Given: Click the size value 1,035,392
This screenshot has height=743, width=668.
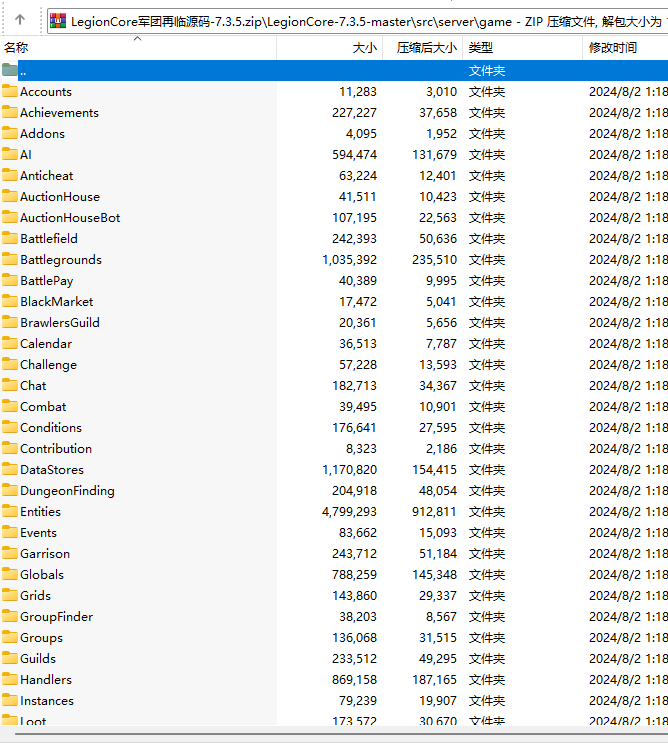Looking at the screenshot, I should [x=350, y=260].
